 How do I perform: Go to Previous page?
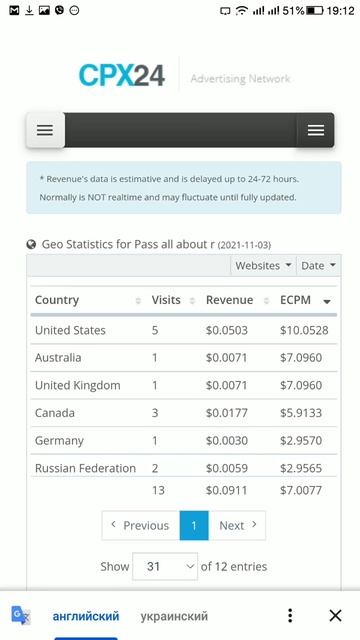coord(141,525)
